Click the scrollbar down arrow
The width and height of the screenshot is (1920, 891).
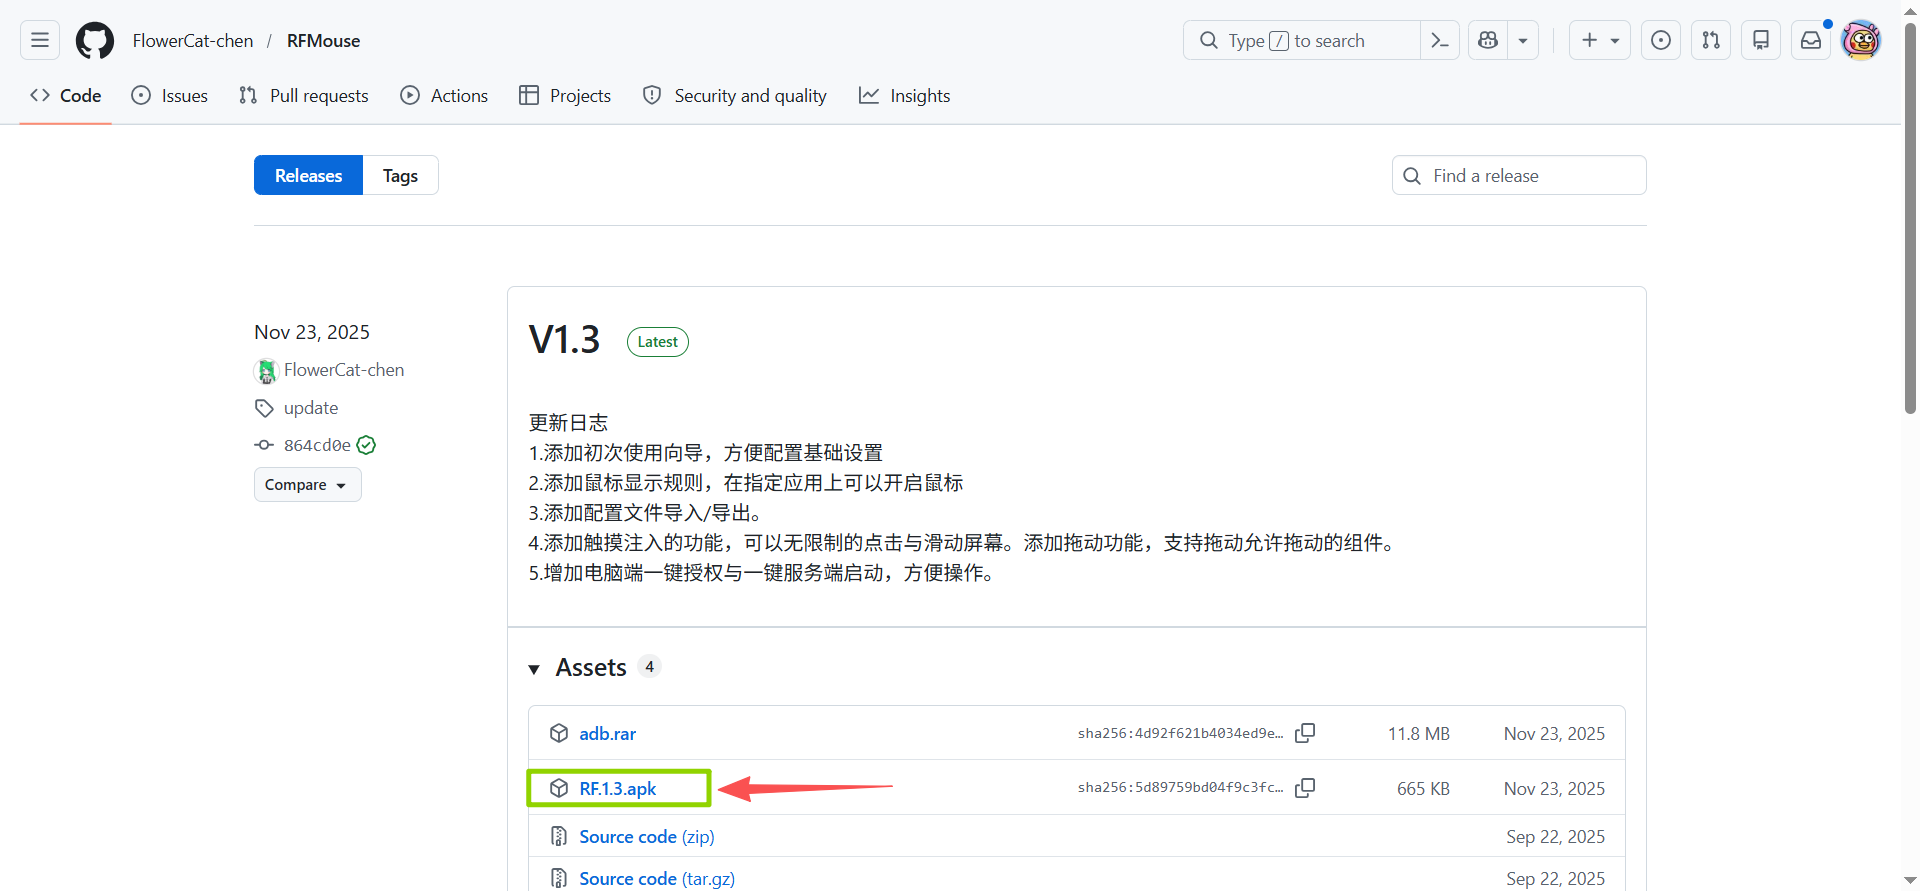click(x=1910, y=881)
